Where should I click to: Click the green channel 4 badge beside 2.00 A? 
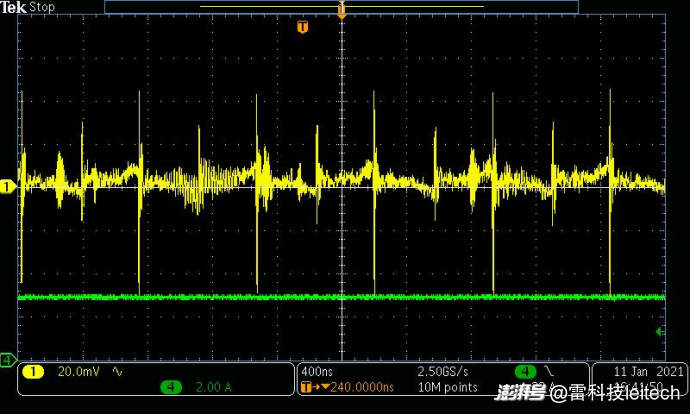(x=171, y=386)
